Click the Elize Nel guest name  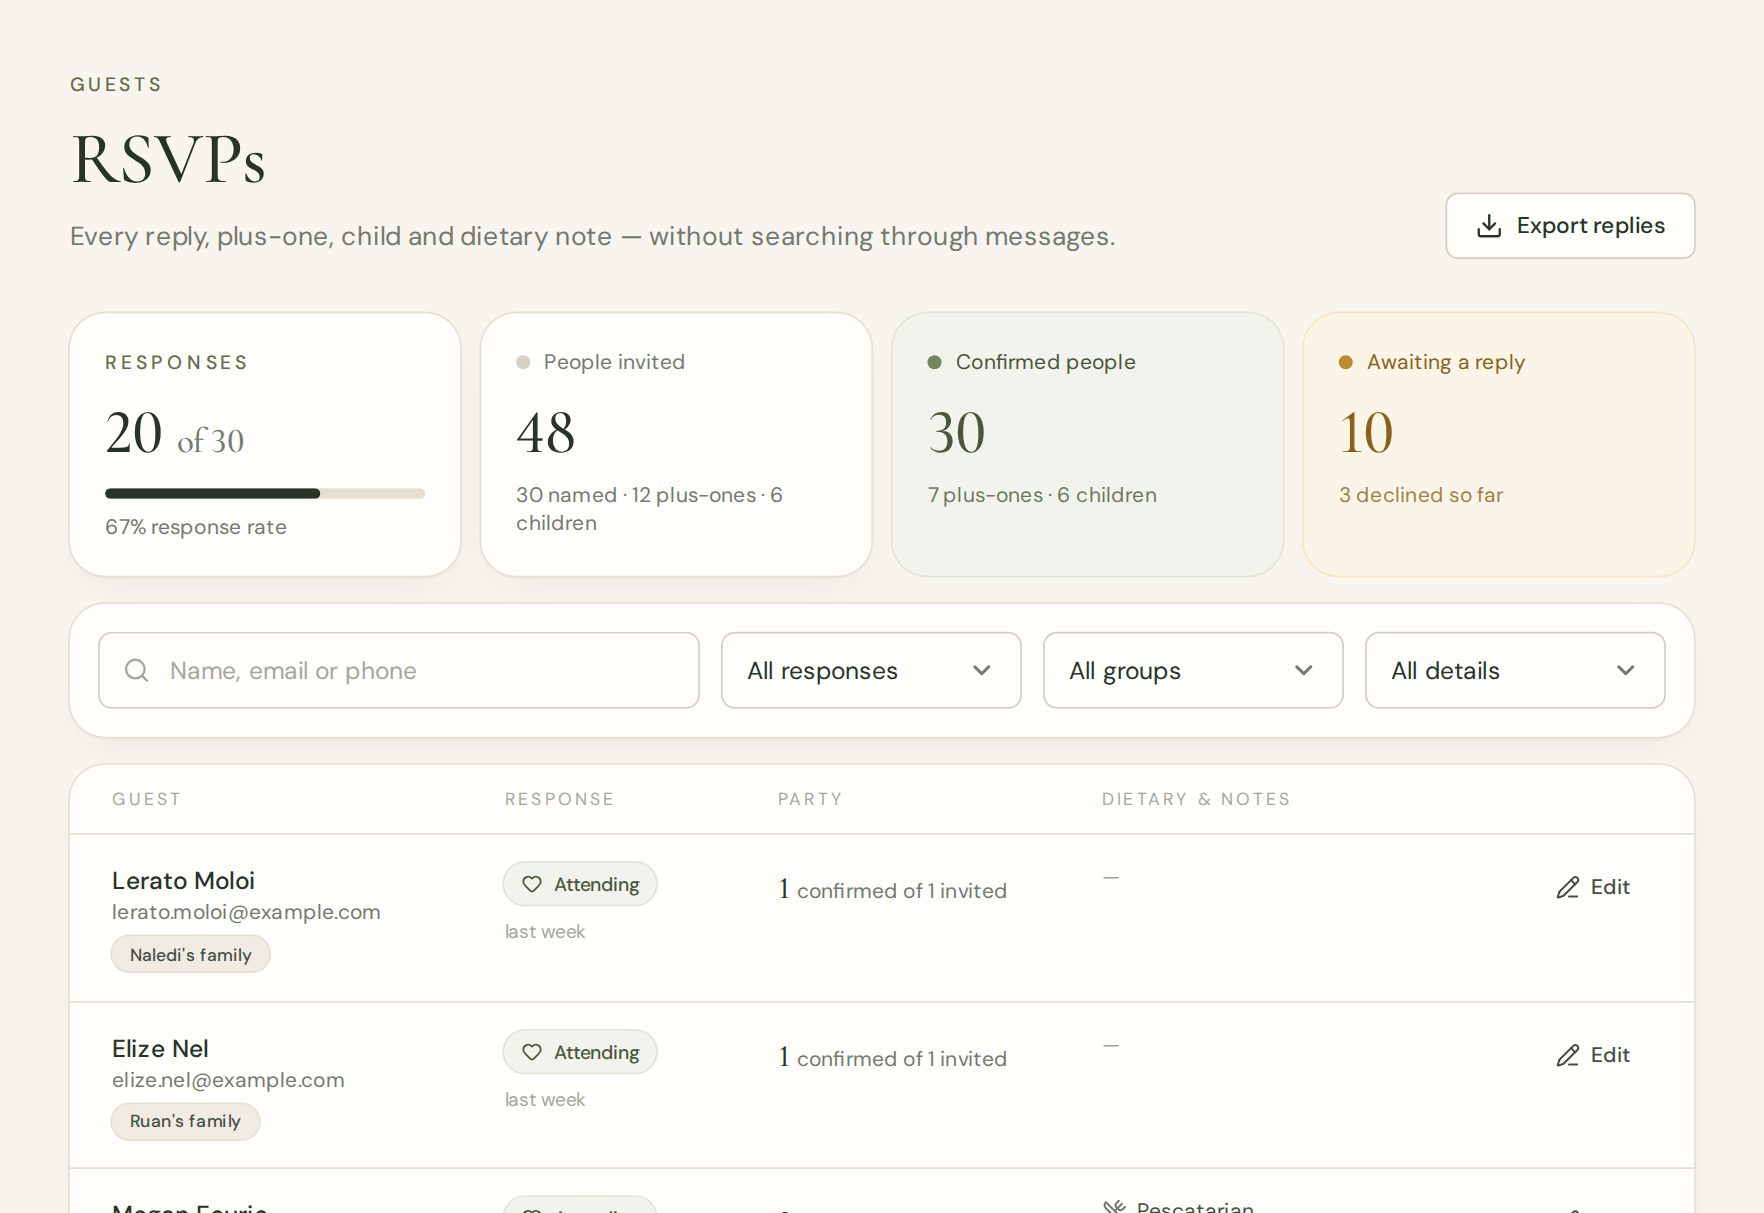160,1048
